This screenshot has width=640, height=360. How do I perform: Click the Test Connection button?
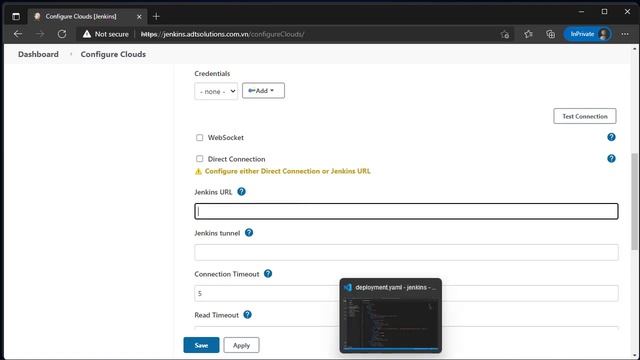[584, 116]
